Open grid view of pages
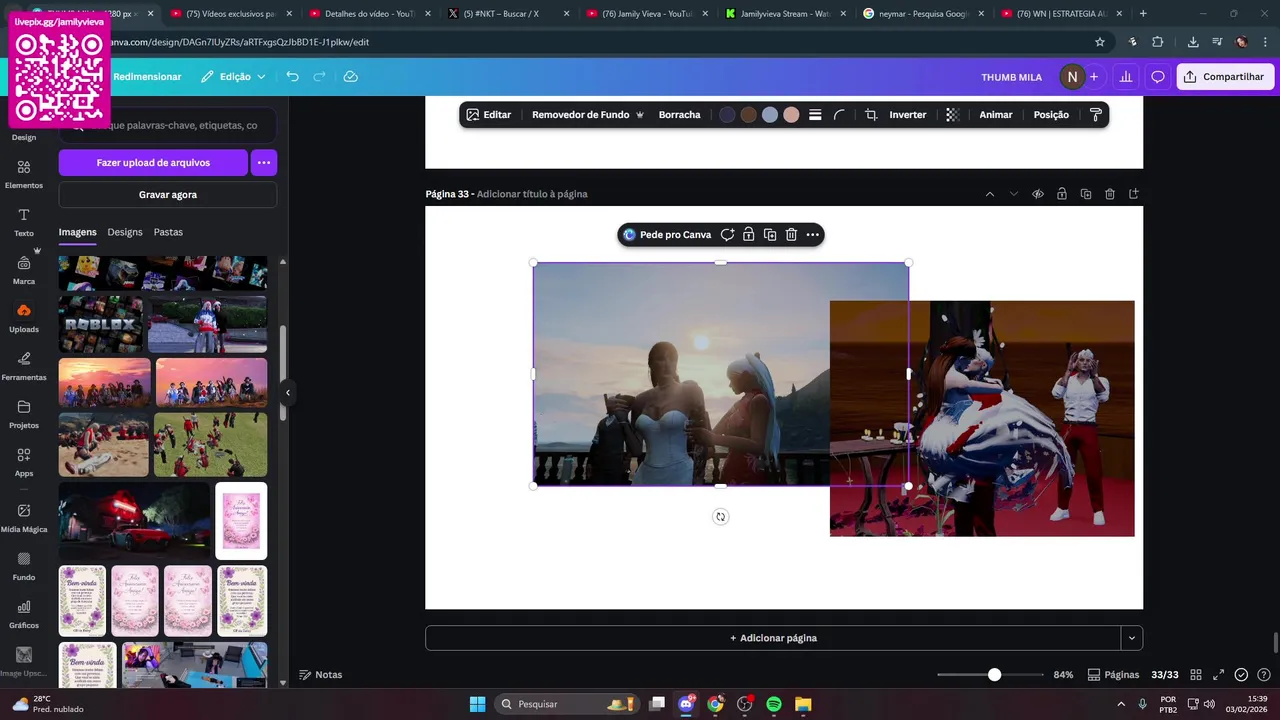The height and width of the screenshot is (720, 1280). 1195,675
